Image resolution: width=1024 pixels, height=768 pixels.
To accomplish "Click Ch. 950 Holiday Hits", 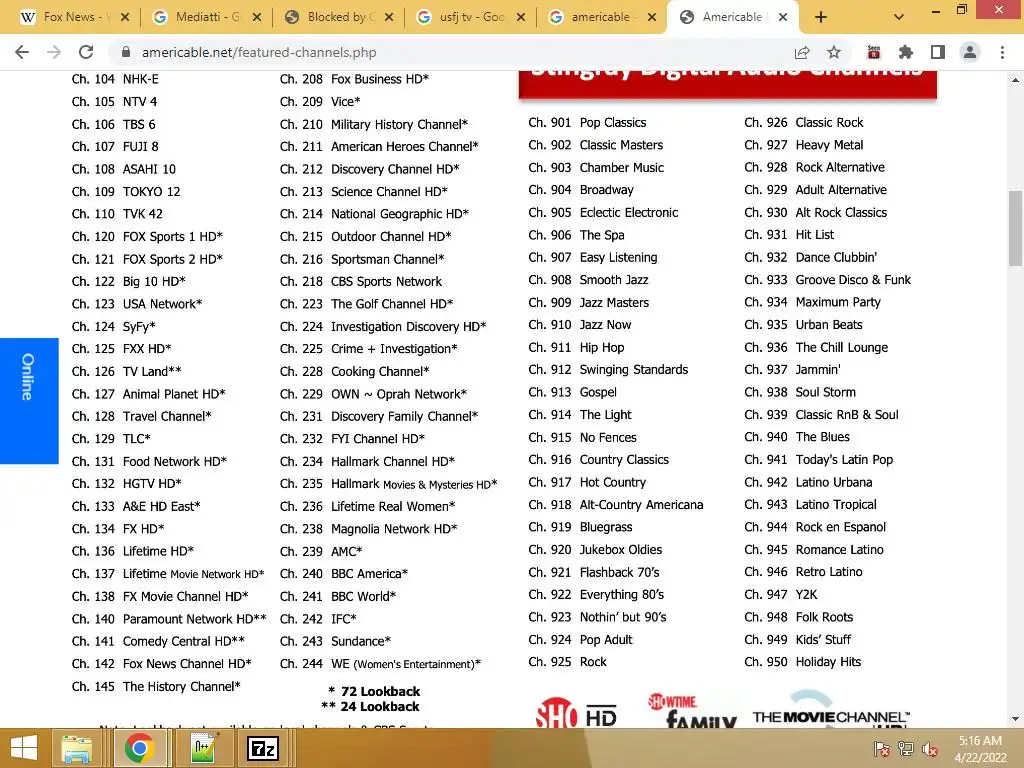I will 803,662.
